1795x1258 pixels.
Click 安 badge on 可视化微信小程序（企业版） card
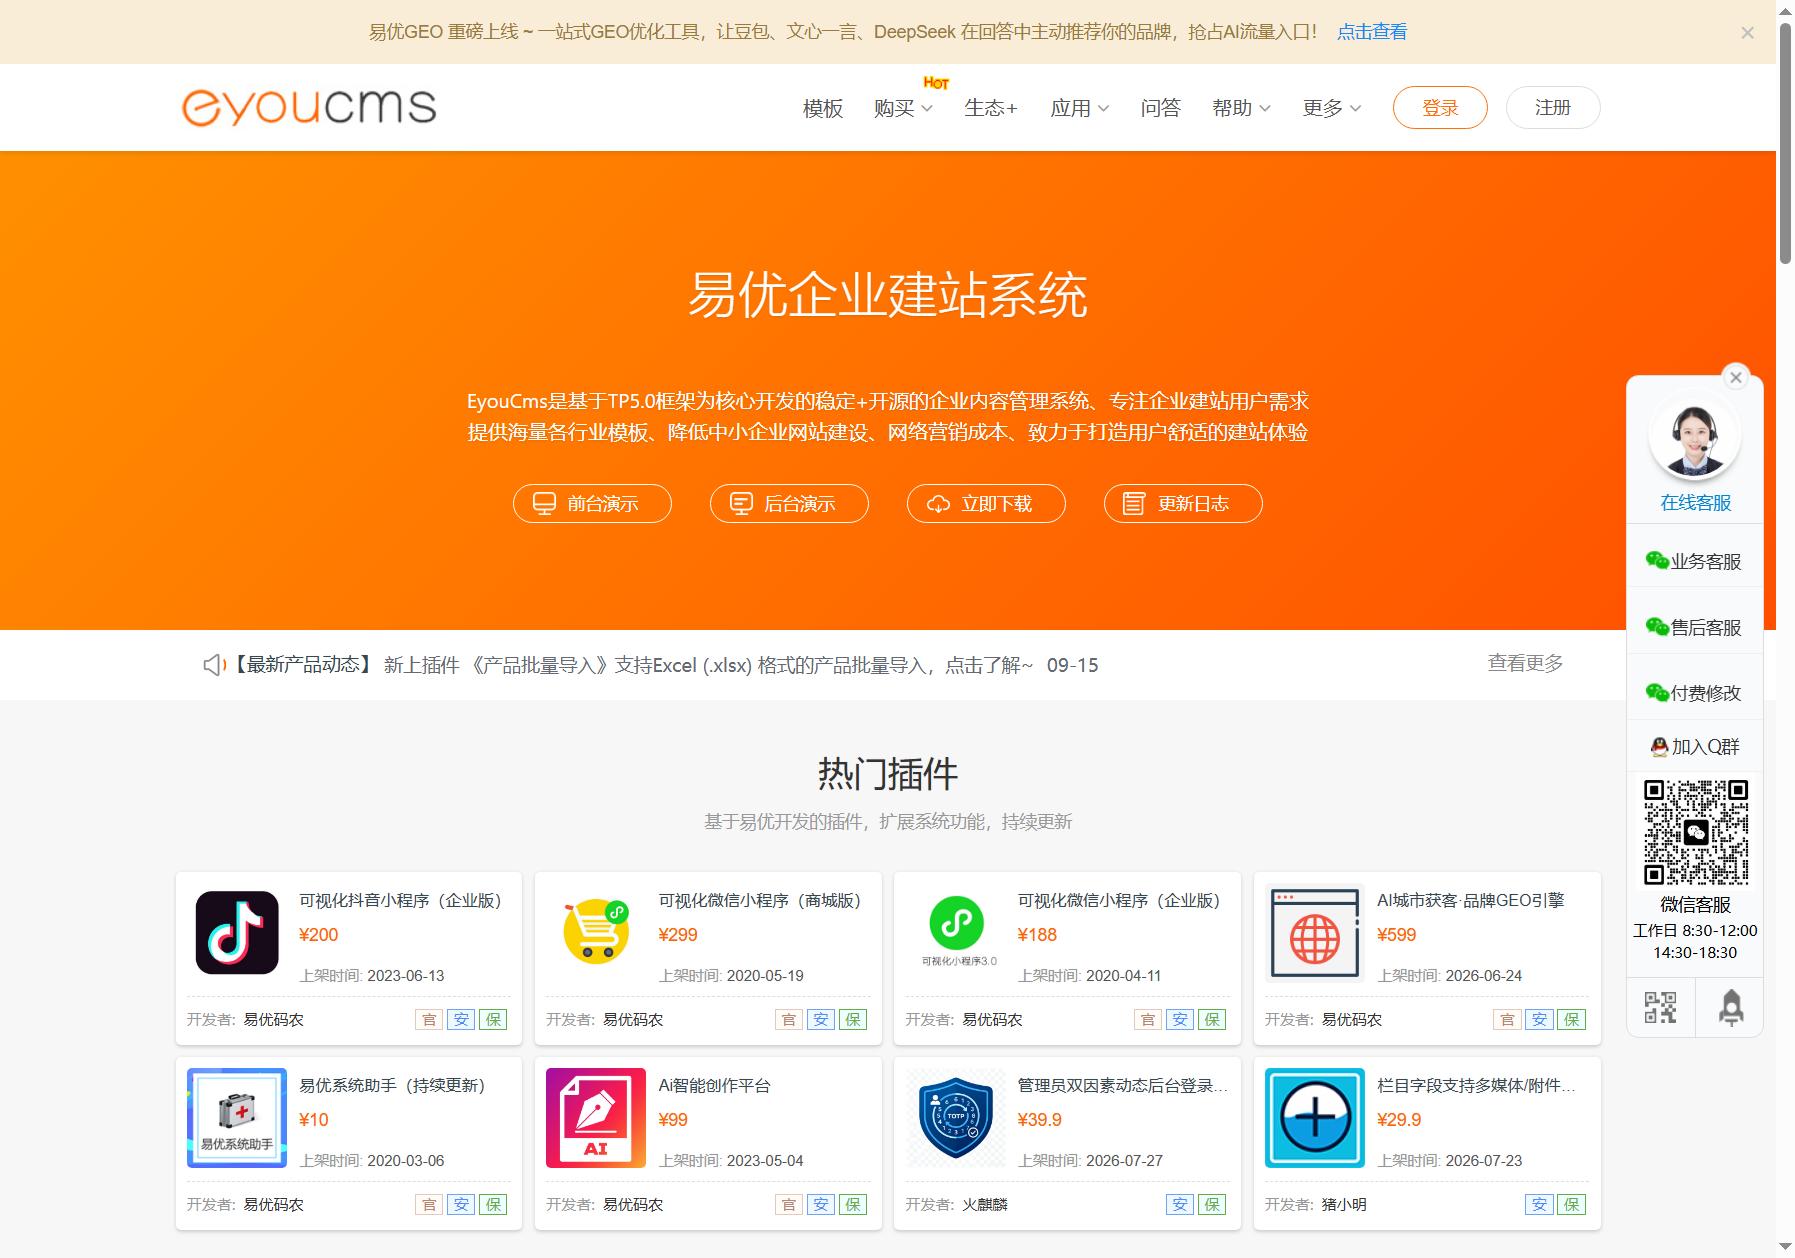coord(1180,1020)
